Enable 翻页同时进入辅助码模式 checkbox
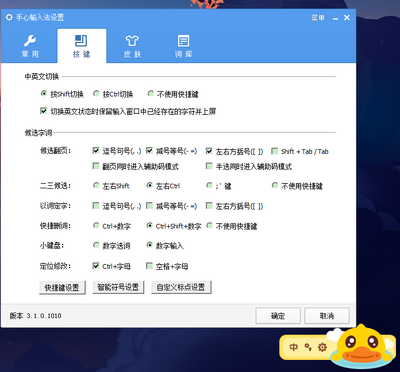 pos(96,166)
